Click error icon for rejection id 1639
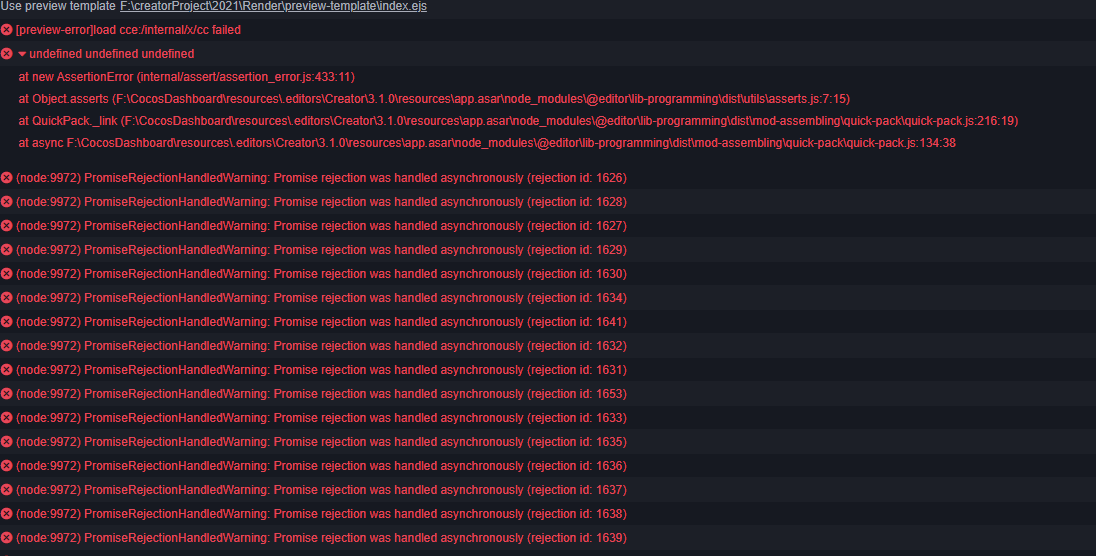 click(7, 538)
